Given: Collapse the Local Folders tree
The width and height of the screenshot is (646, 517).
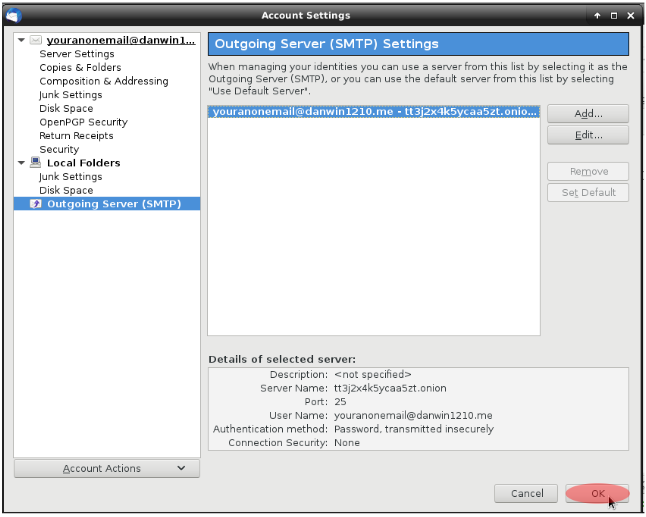Looking at the screenshot, I should (x=21, y=163).
